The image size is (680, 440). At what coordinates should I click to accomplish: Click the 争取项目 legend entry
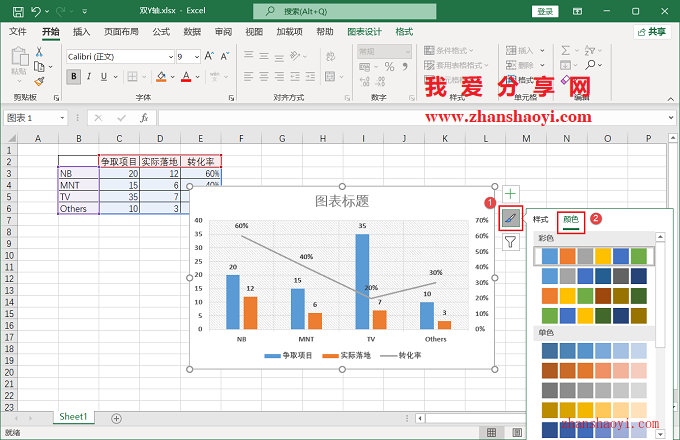[x=288, y=355]
